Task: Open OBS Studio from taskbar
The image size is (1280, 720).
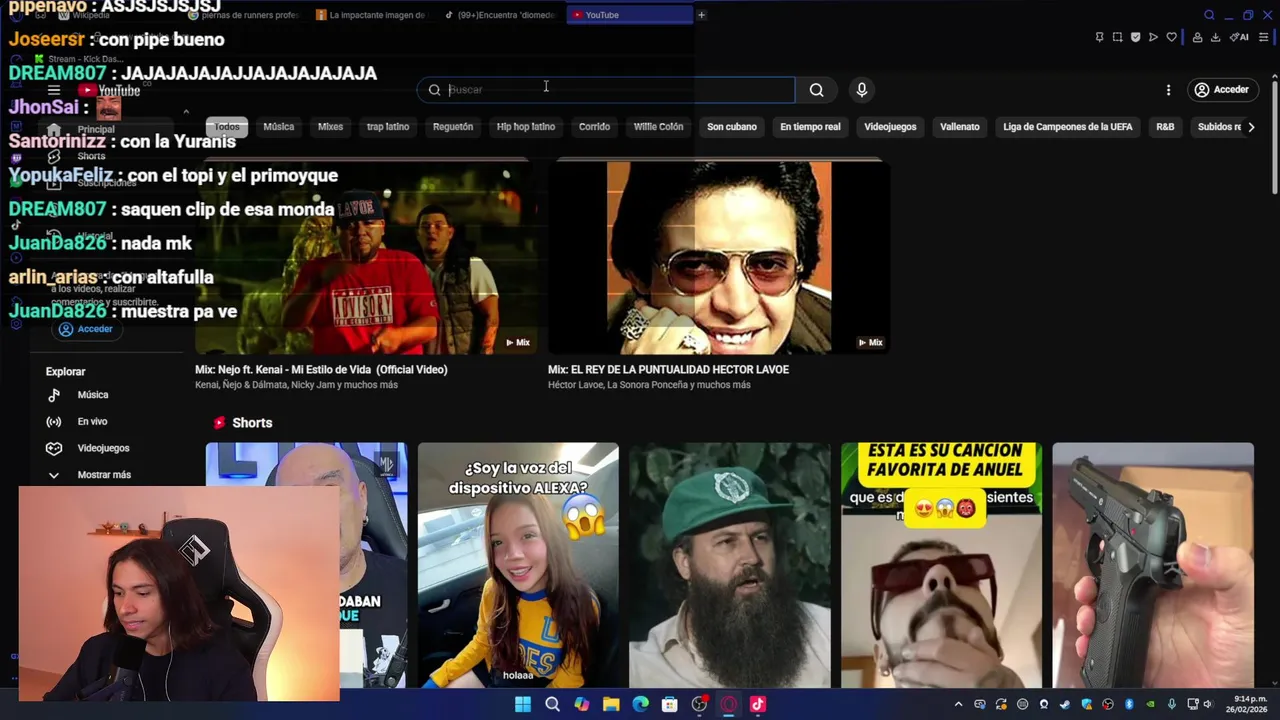Action: pos(699,704)
